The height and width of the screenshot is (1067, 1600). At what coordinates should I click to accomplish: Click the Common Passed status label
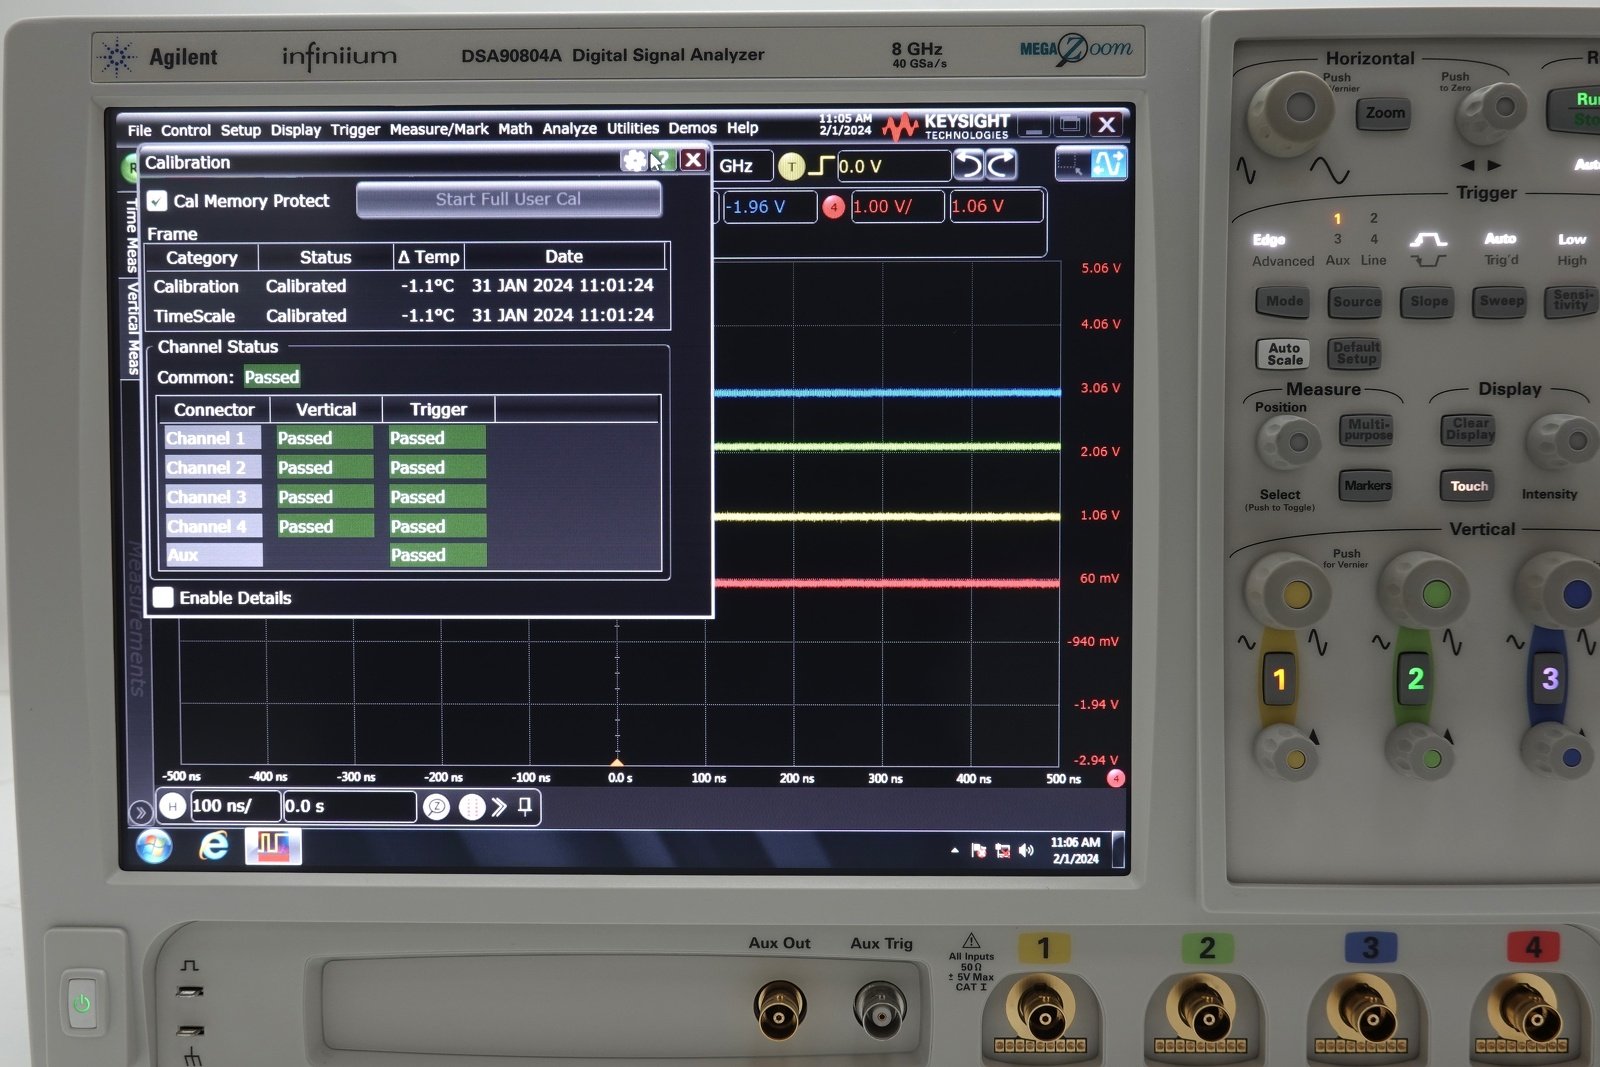[x=272, y=377]
